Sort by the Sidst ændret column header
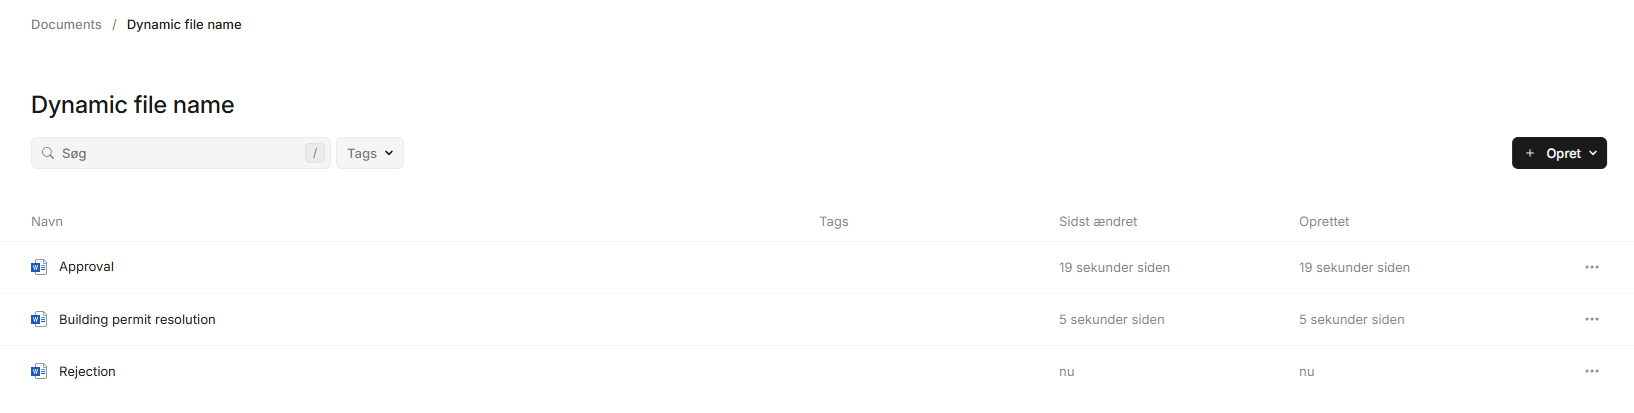The height and width of the screenshot is (413, 1634). pos(1098,221)
